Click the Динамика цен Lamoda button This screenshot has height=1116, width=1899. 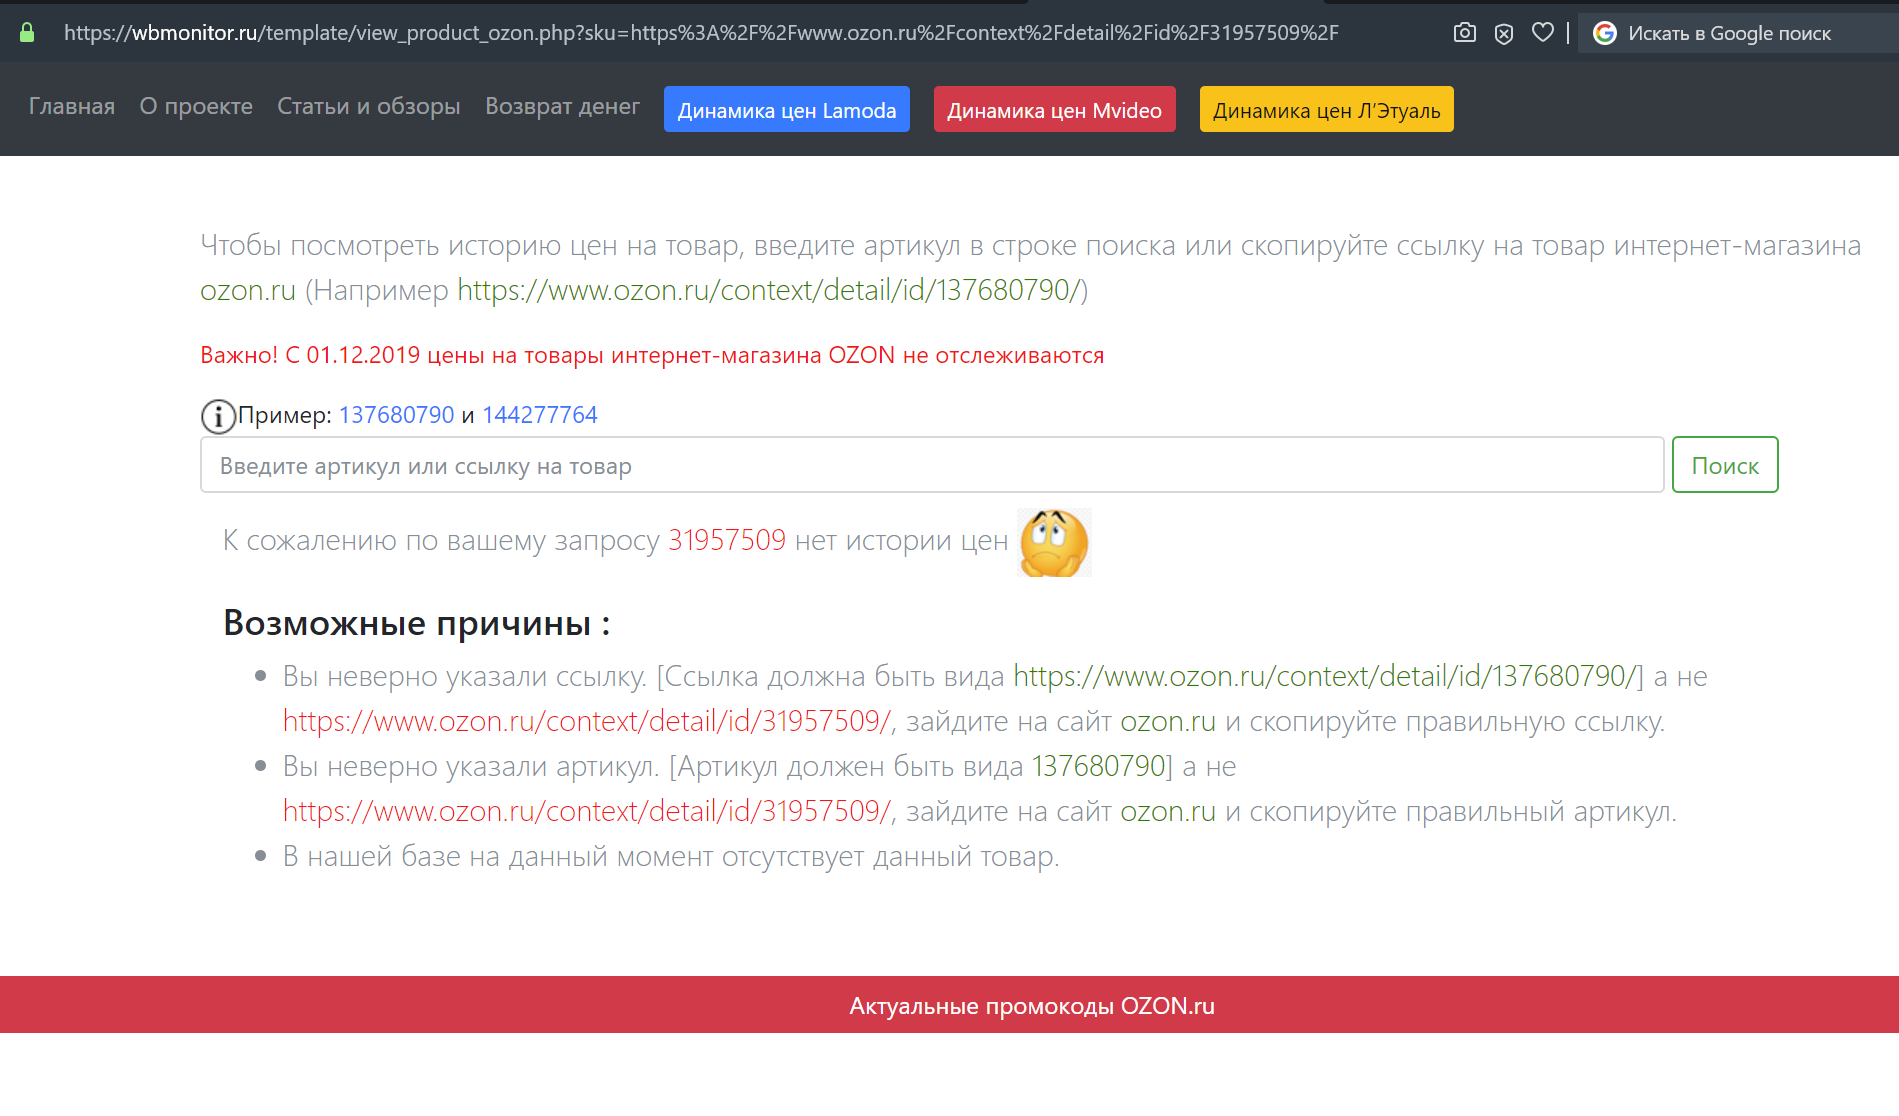787,109
